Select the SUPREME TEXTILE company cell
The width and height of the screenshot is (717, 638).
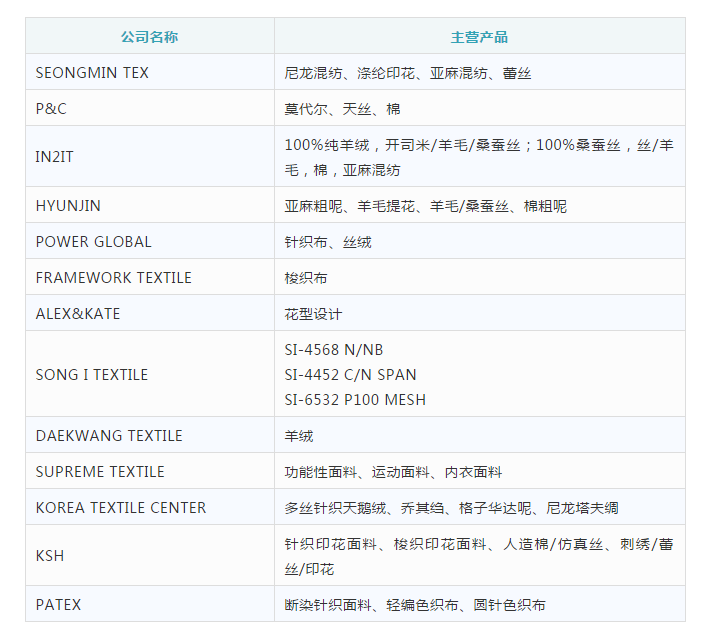point(150,471)
